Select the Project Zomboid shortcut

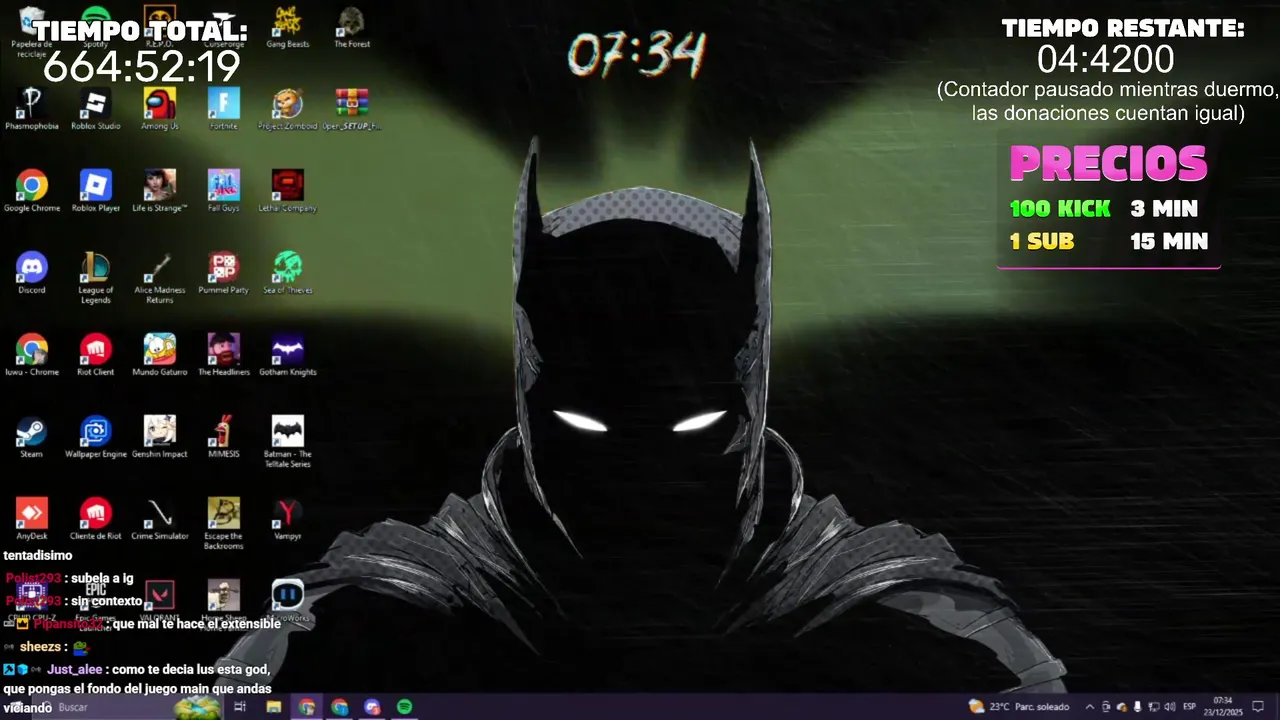pyautogui.click(x=288, y=109)
